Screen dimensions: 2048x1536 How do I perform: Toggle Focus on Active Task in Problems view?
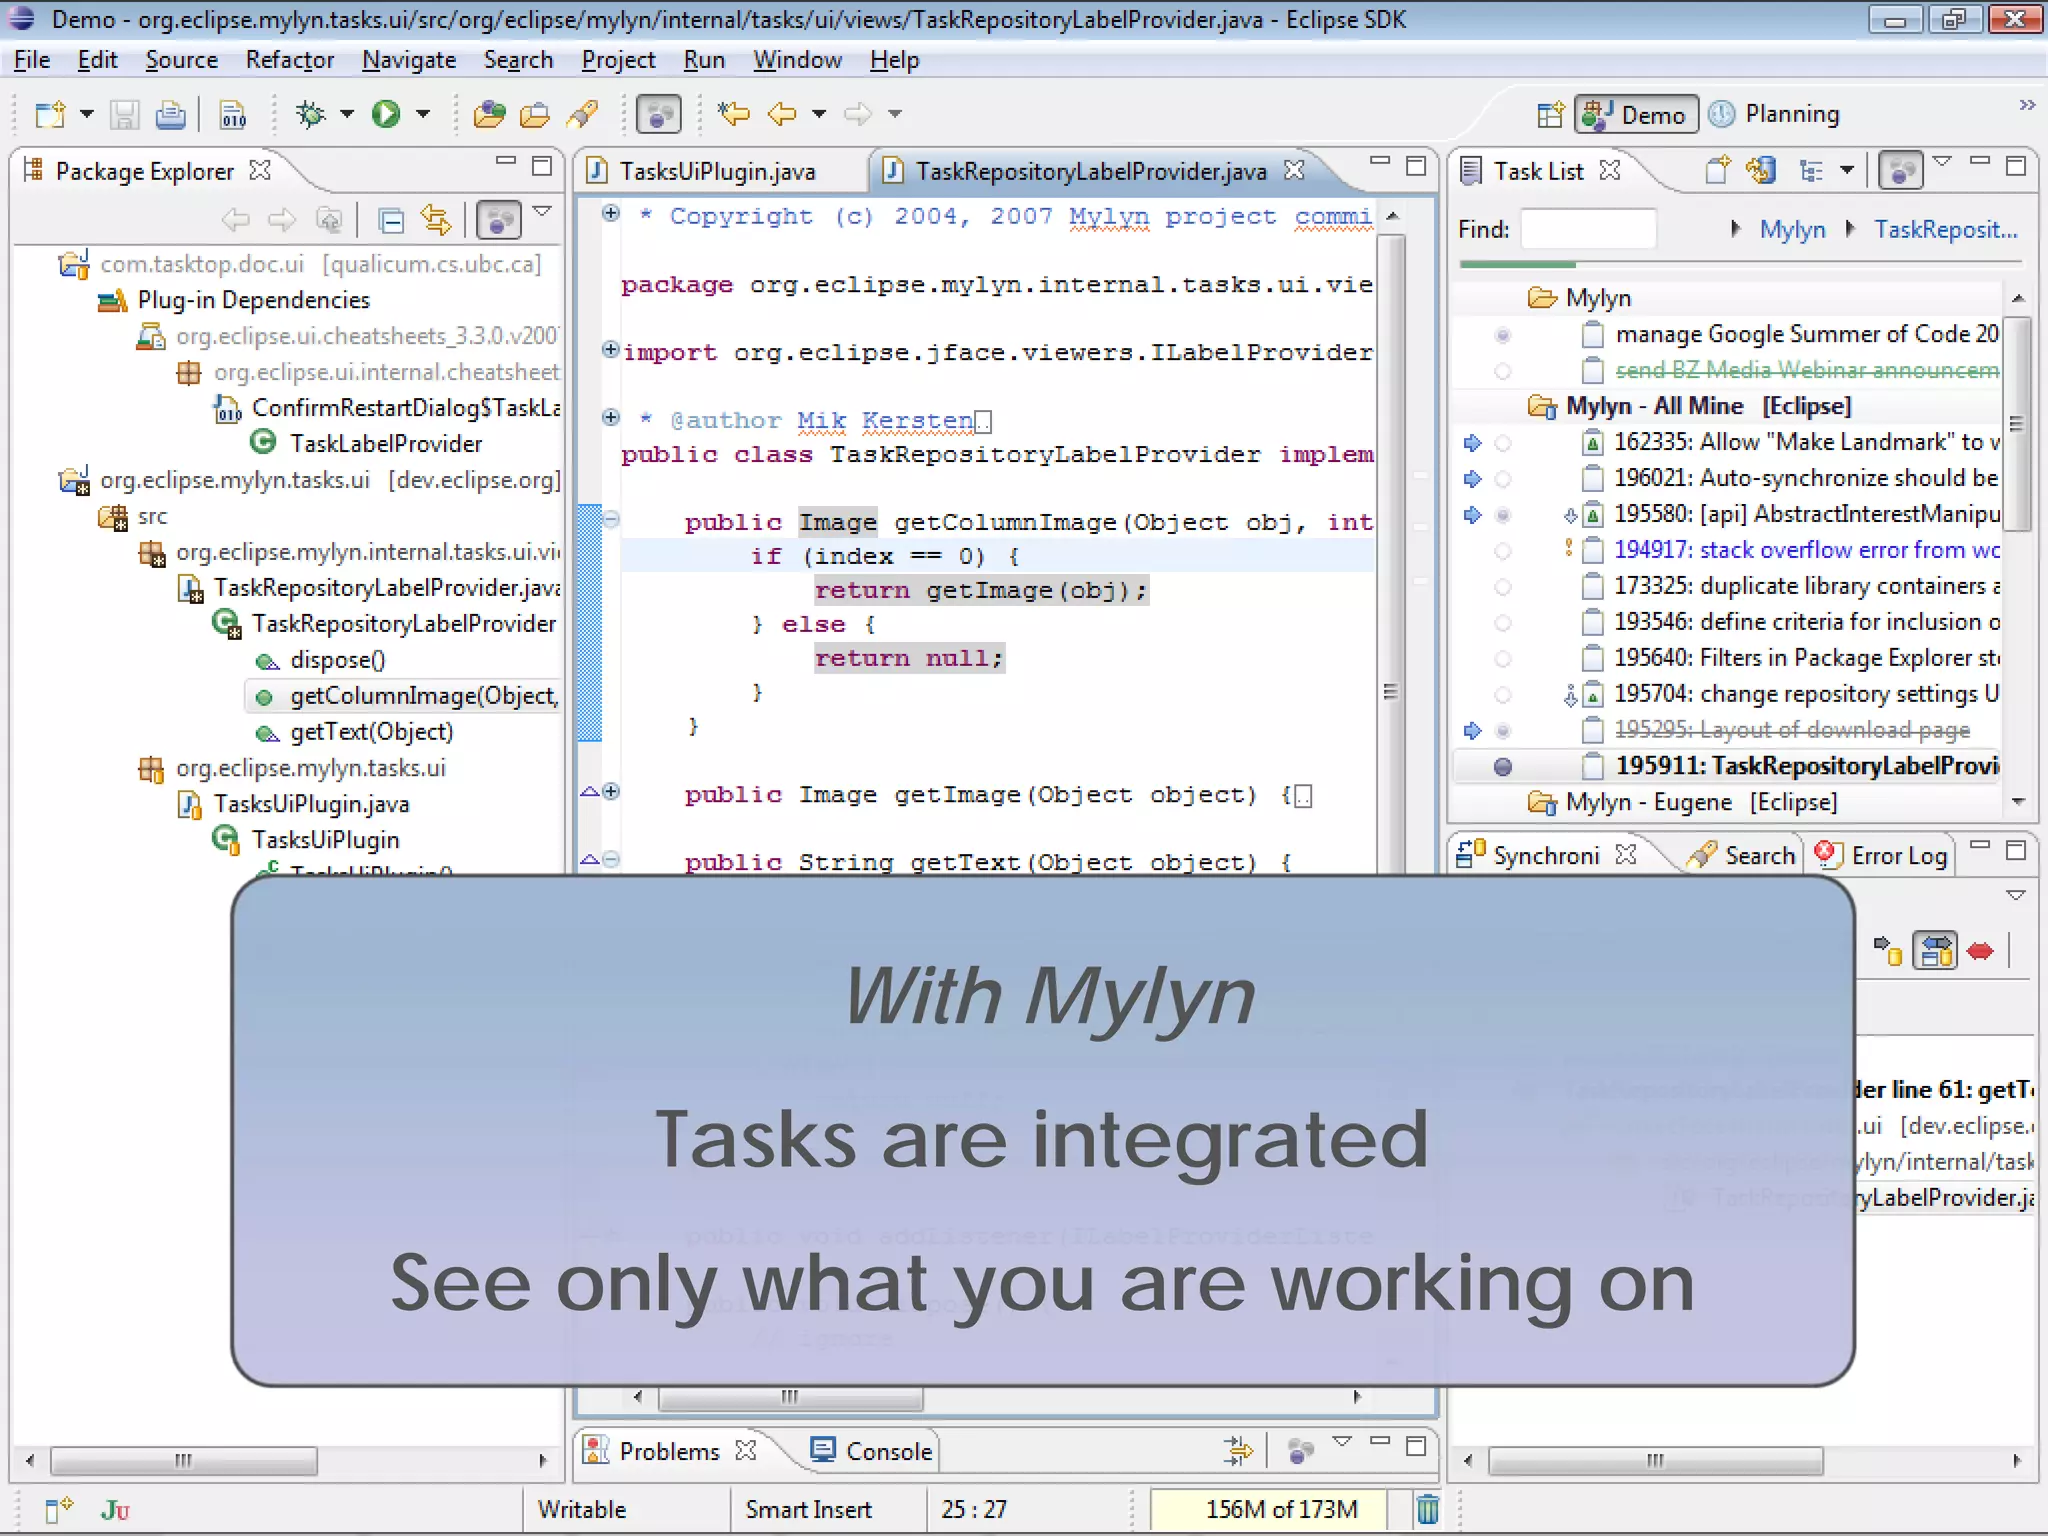point(1300,1450)
